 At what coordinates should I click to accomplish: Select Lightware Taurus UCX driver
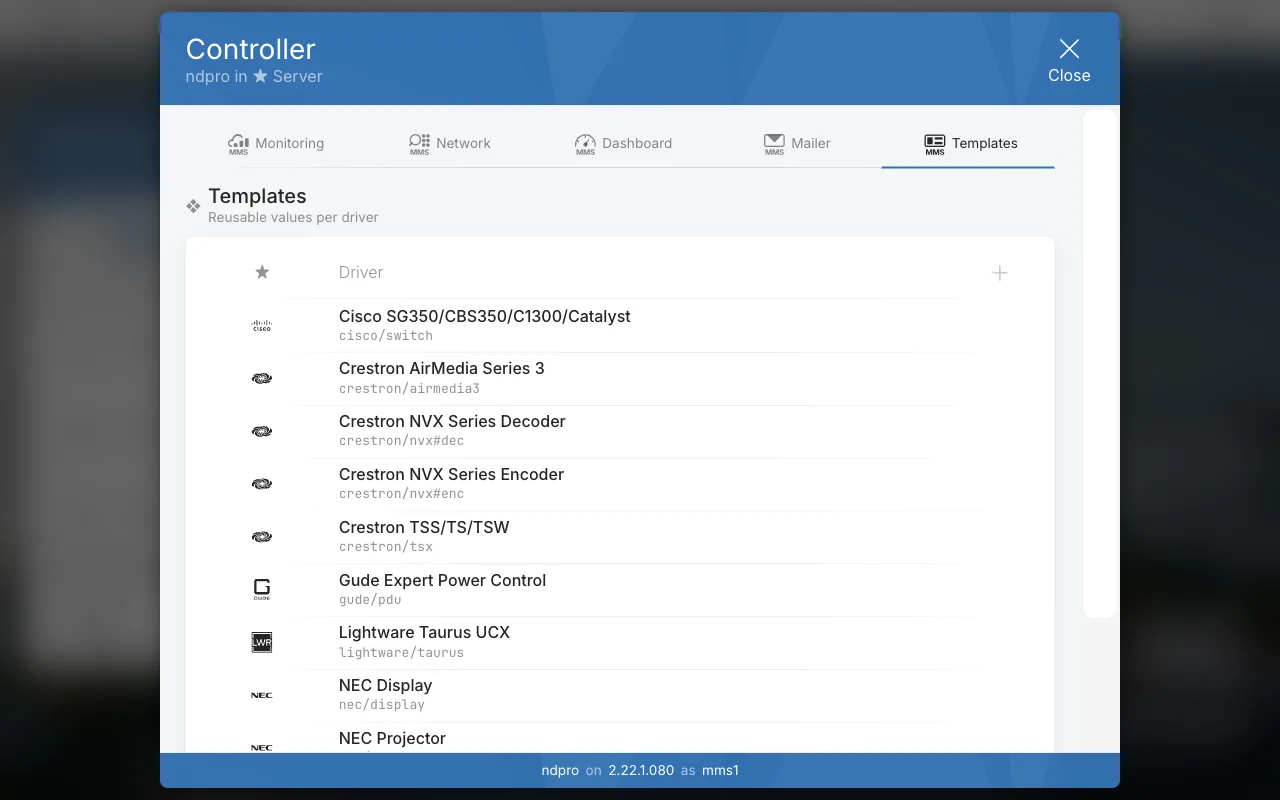tap(620, 642)
